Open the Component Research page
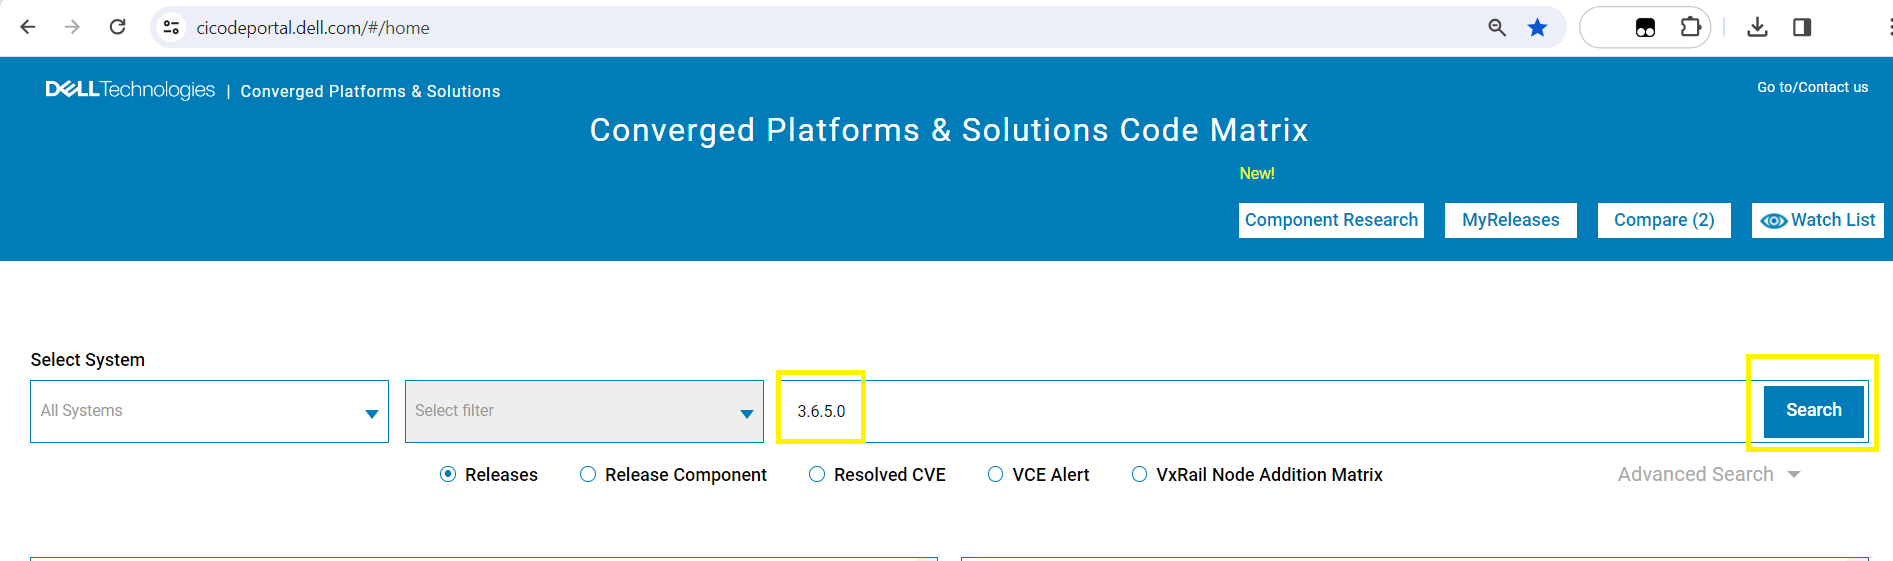The image size is (1893, 561). click(x=1331, y=220)
